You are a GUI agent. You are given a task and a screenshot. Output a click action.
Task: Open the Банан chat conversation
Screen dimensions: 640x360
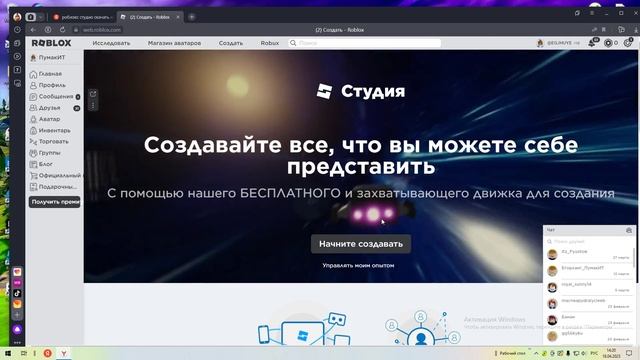point(589,320)
